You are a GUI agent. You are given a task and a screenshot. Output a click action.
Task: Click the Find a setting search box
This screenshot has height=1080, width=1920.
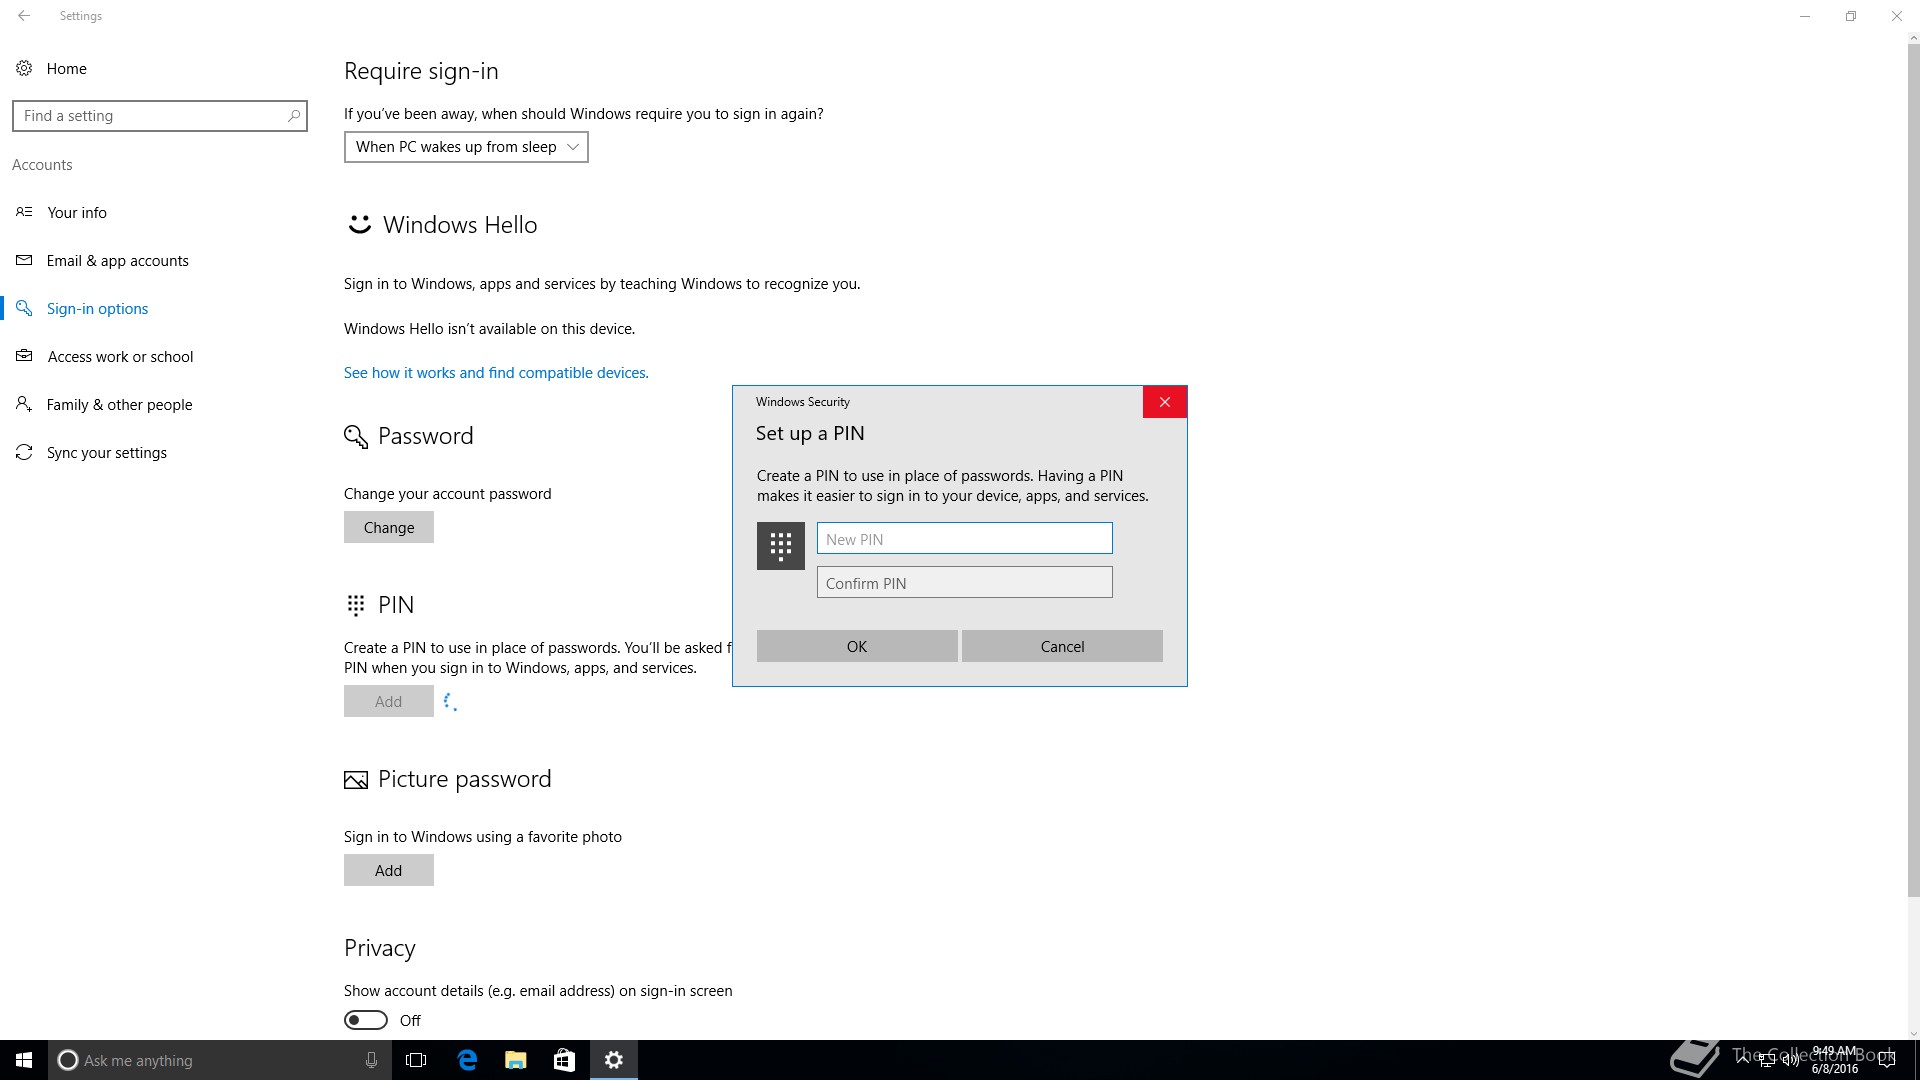pos(160,116)
